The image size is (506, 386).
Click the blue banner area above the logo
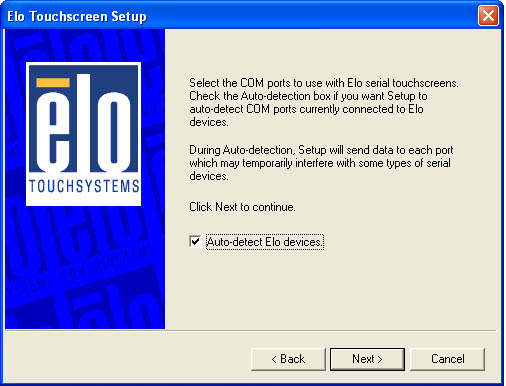85,46
